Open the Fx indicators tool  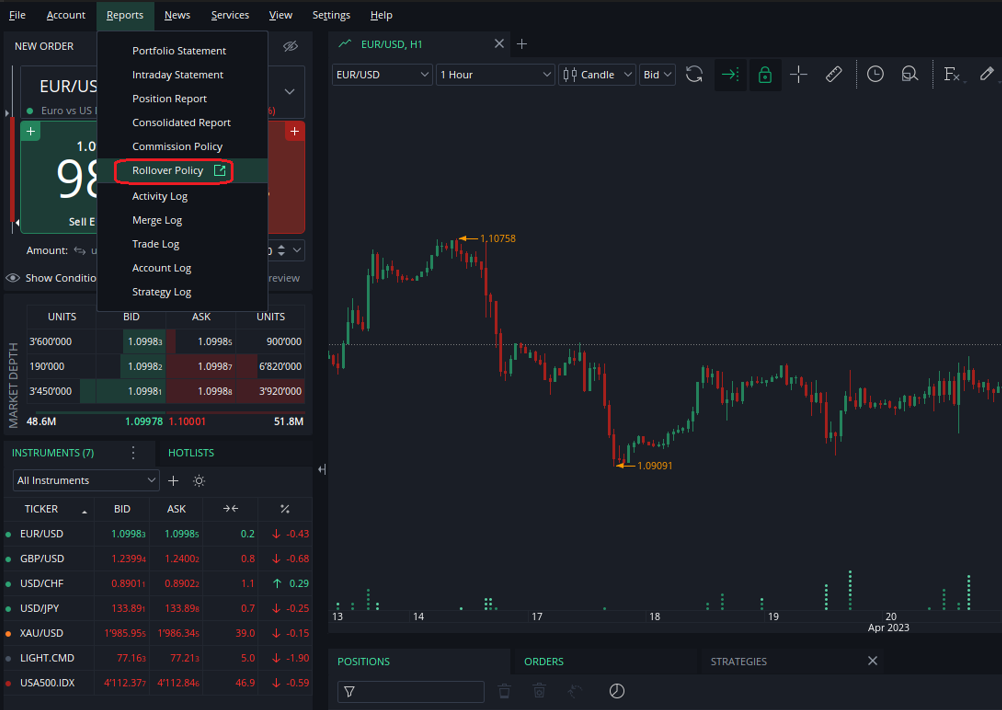click(x=951, y=75)
